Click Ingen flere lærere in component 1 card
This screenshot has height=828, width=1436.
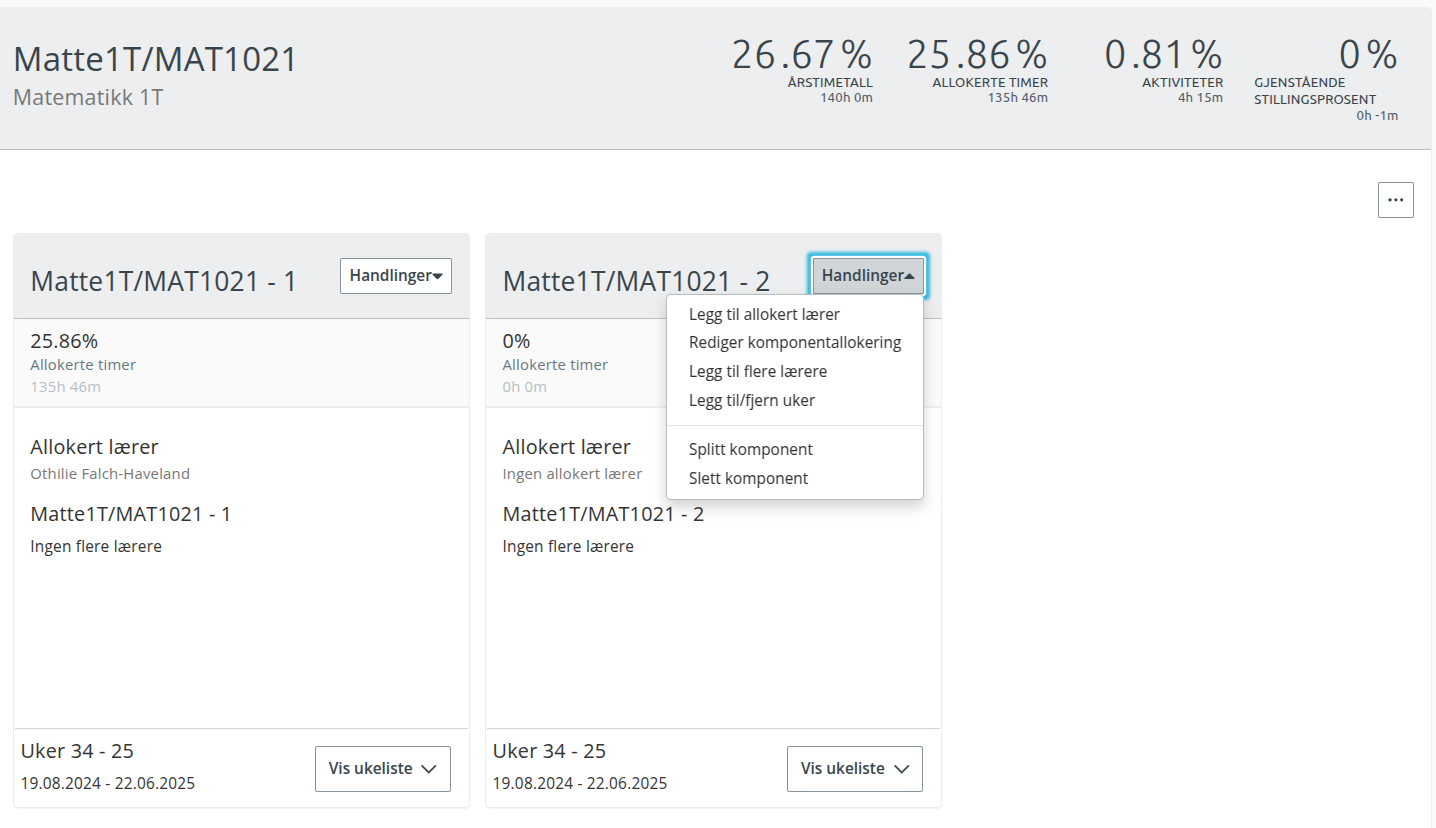click(x=96, y=546)
